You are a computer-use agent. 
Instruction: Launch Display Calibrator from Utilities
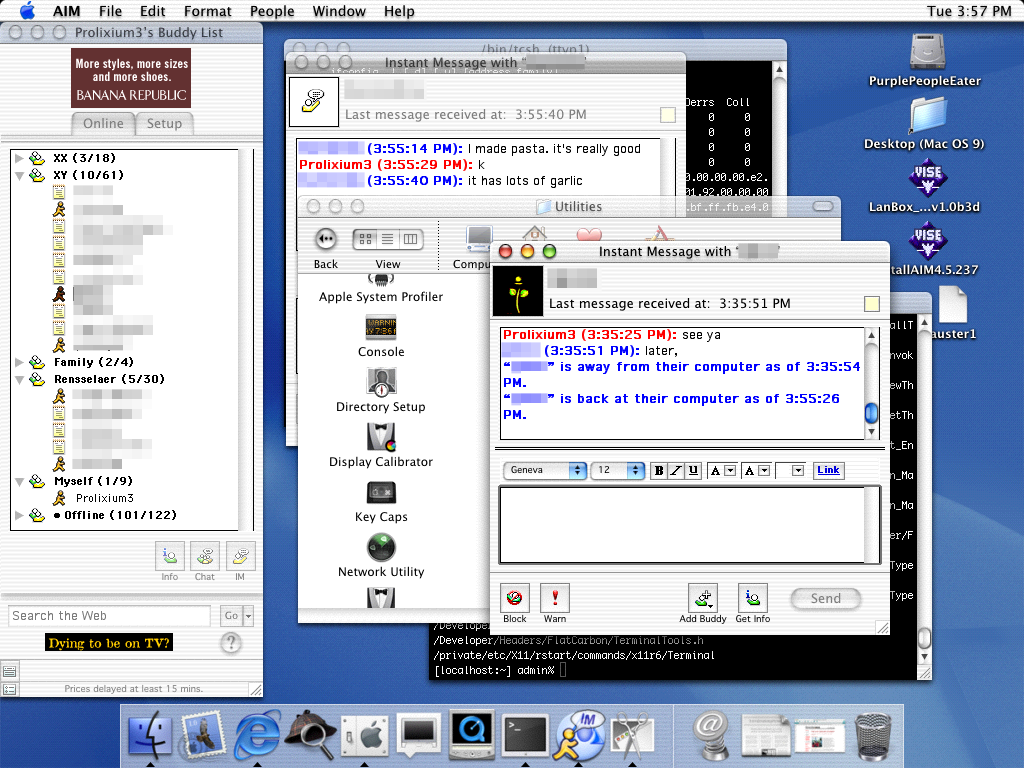[381, 438]
